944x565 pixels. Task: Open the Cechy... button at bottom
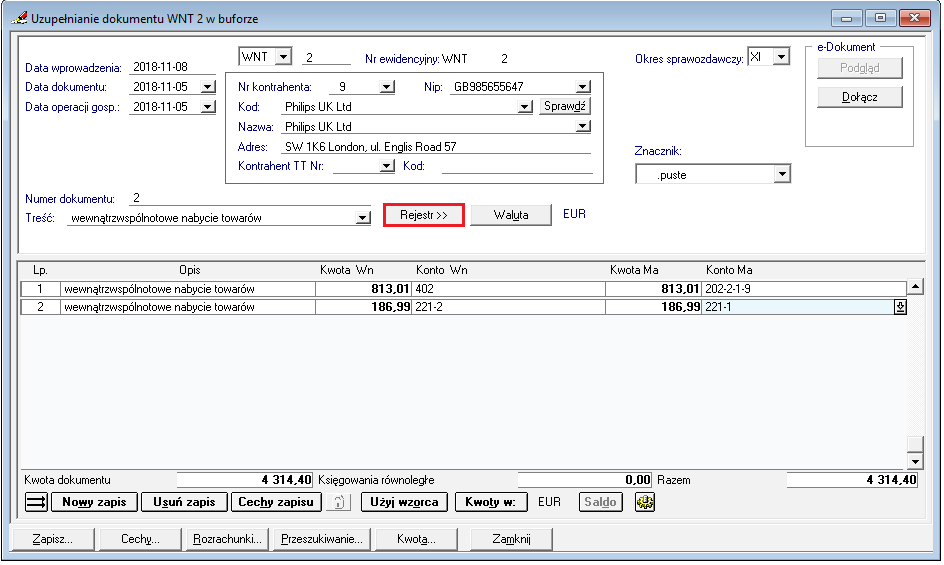point(140,539)
